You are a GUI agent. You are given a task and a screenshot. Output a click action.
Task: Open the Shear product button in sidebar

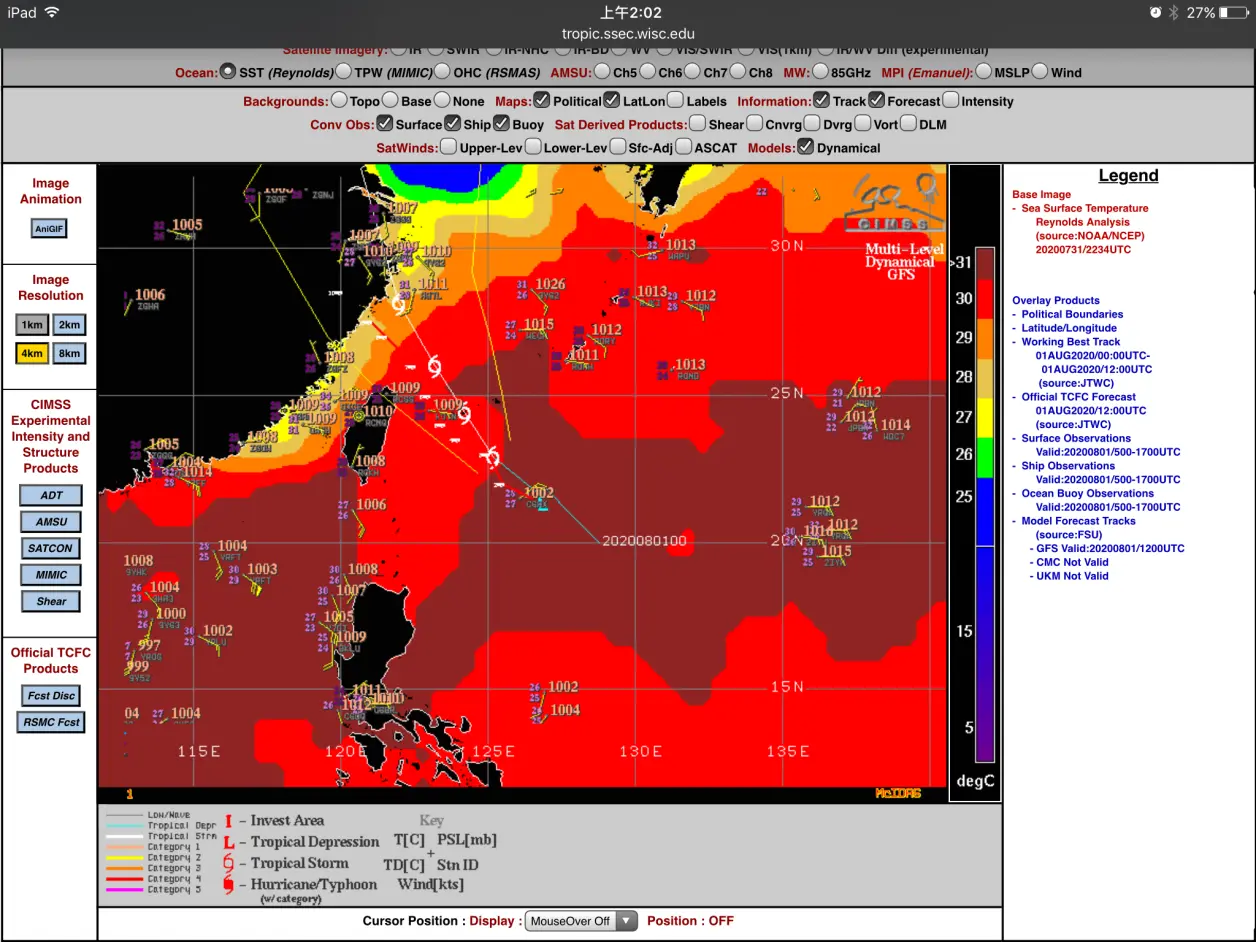(51, 601)
